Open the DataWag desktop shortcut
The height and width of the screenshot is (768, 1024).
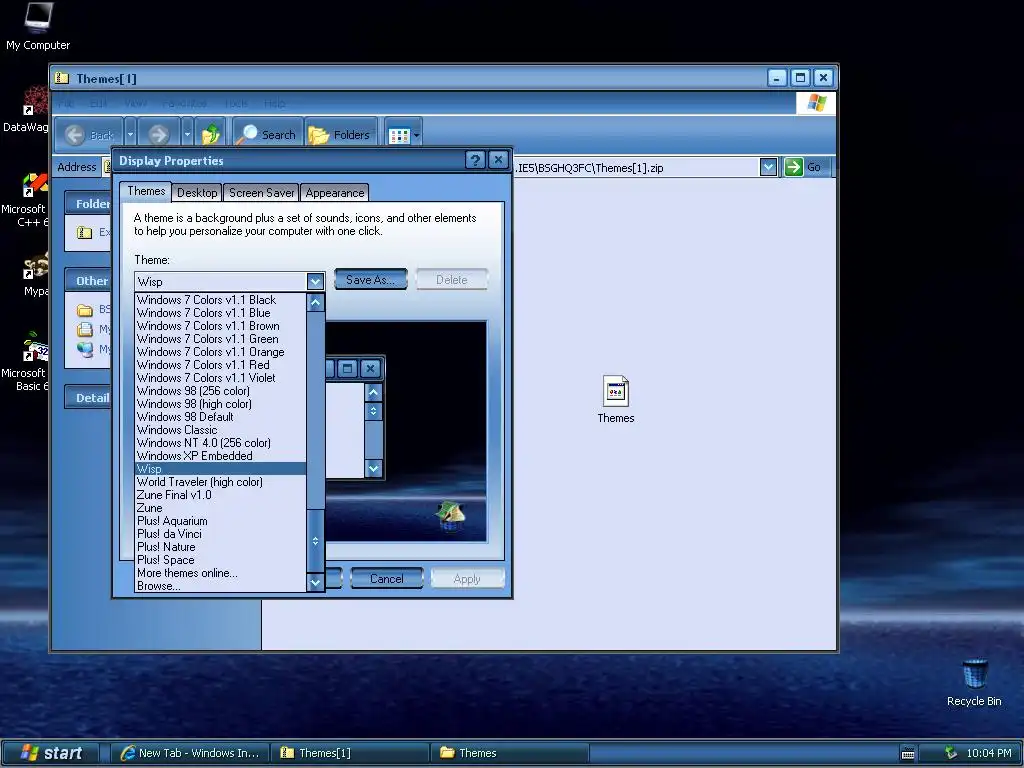click(x=26, y=110)
